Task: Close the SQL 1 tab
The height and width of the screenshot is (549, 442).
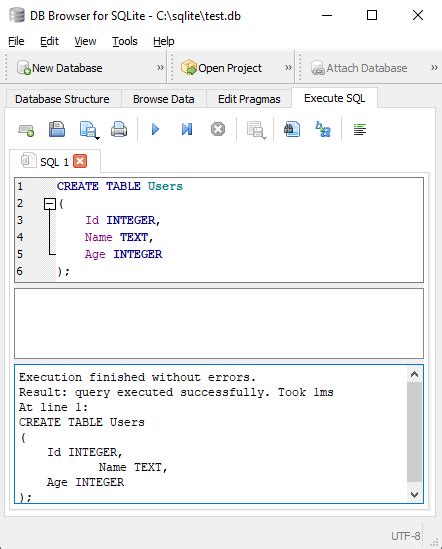Action: pos(80,161)
